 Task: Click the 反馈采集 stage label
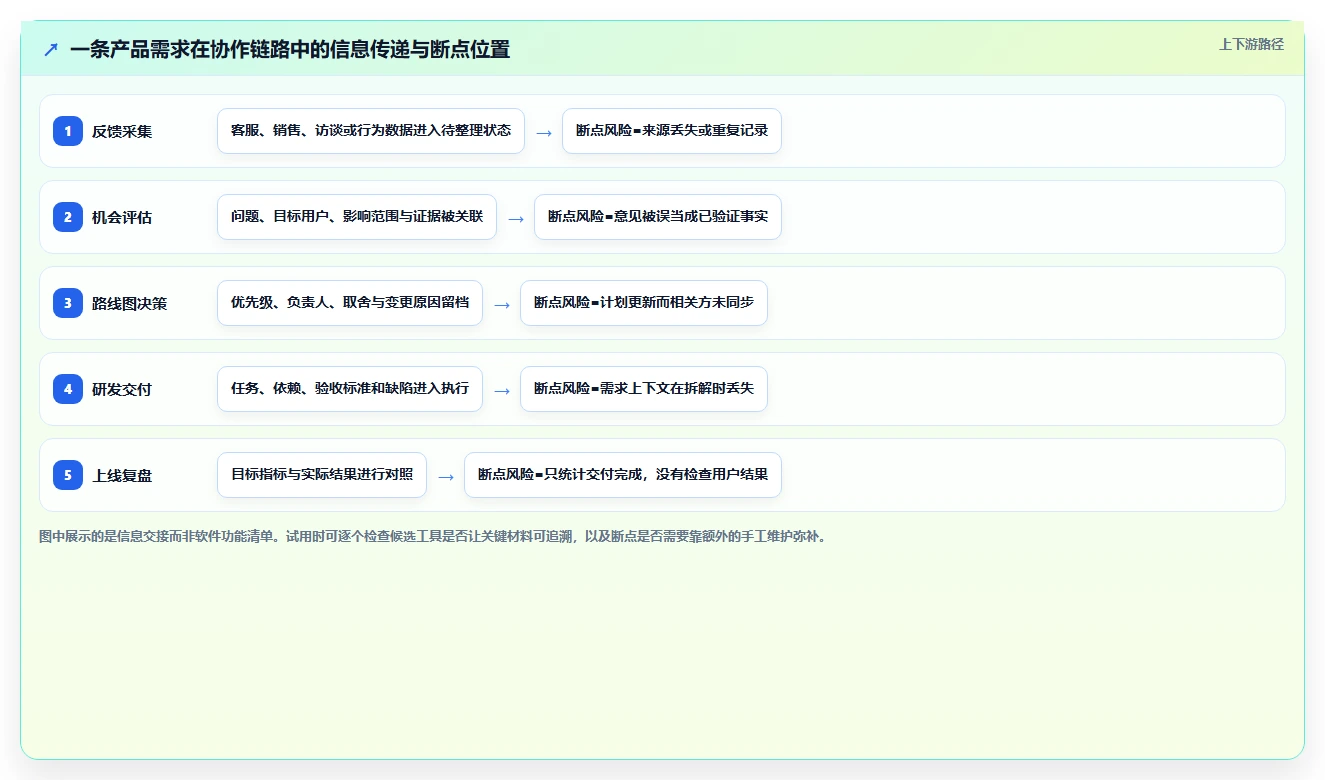(122, 131)
